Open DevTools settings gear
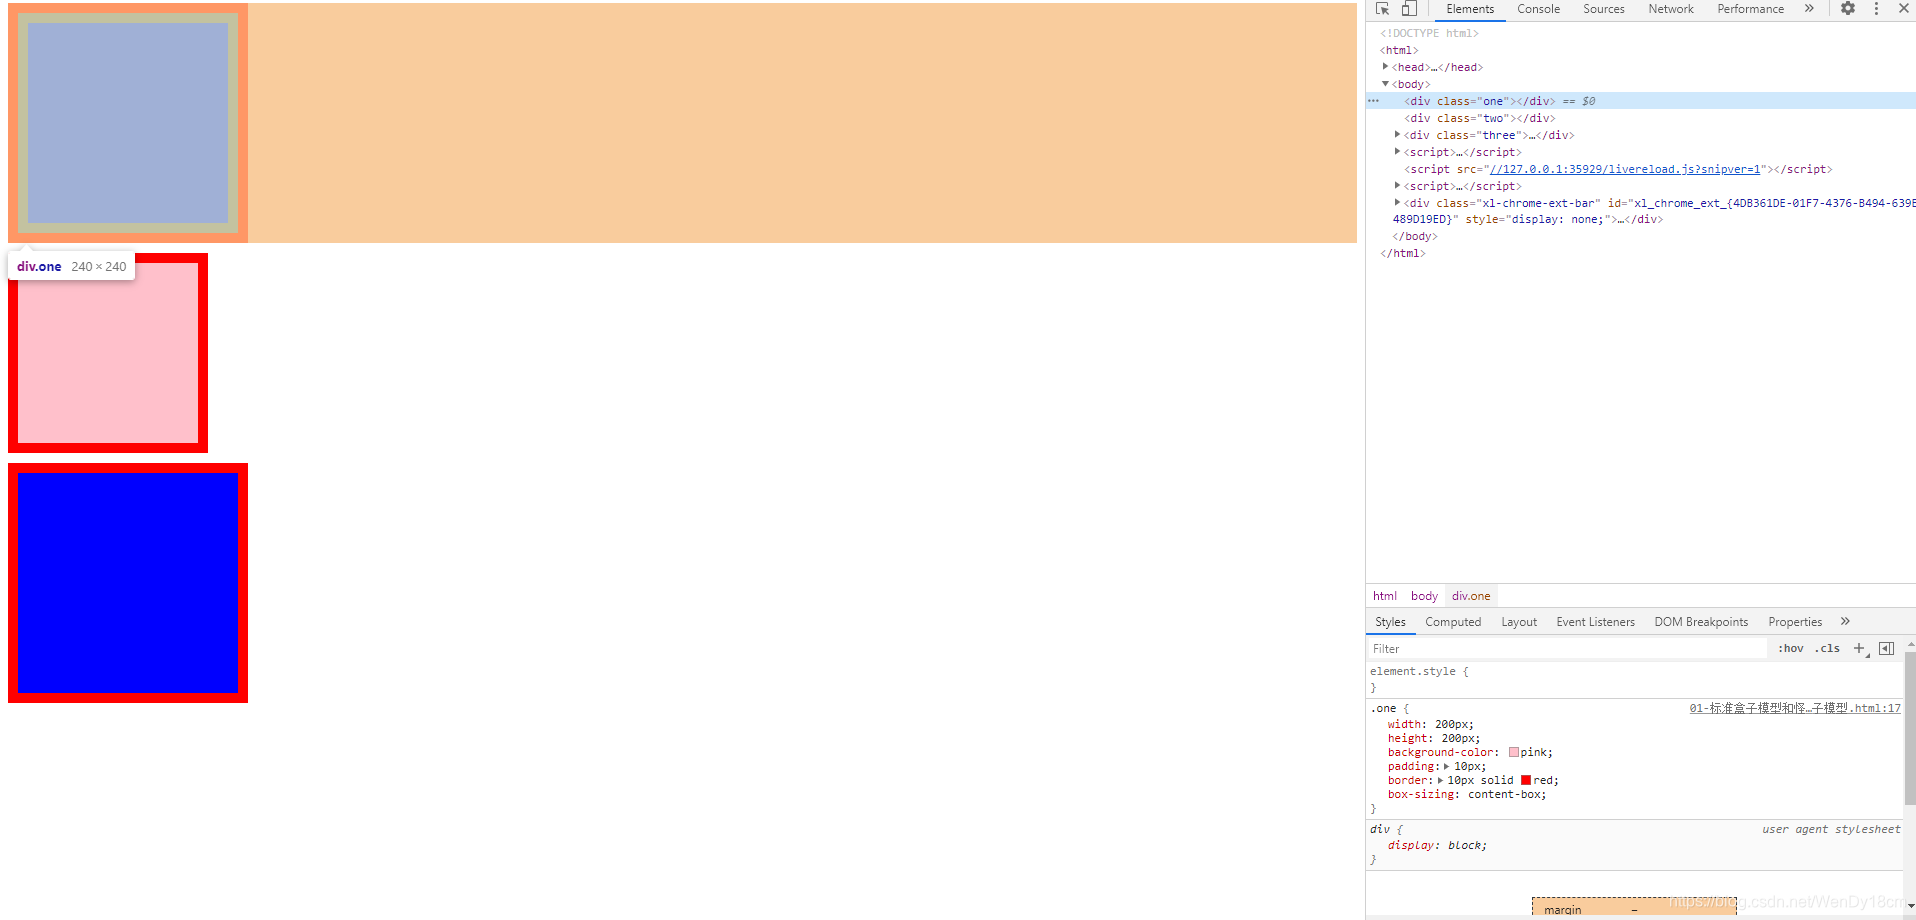The width and height of the screenshot is (1916, 920). coord(1848,9)
